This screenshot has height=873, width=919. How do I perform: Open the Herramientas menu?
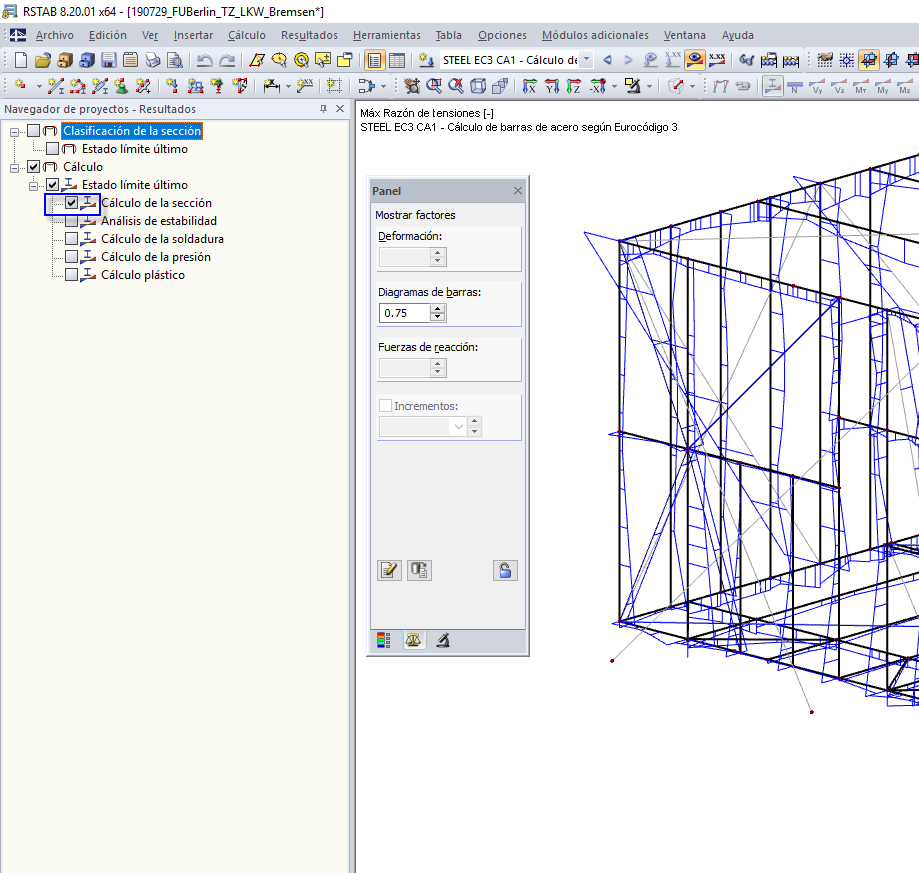pyautogui.click(x=387, y=35)
